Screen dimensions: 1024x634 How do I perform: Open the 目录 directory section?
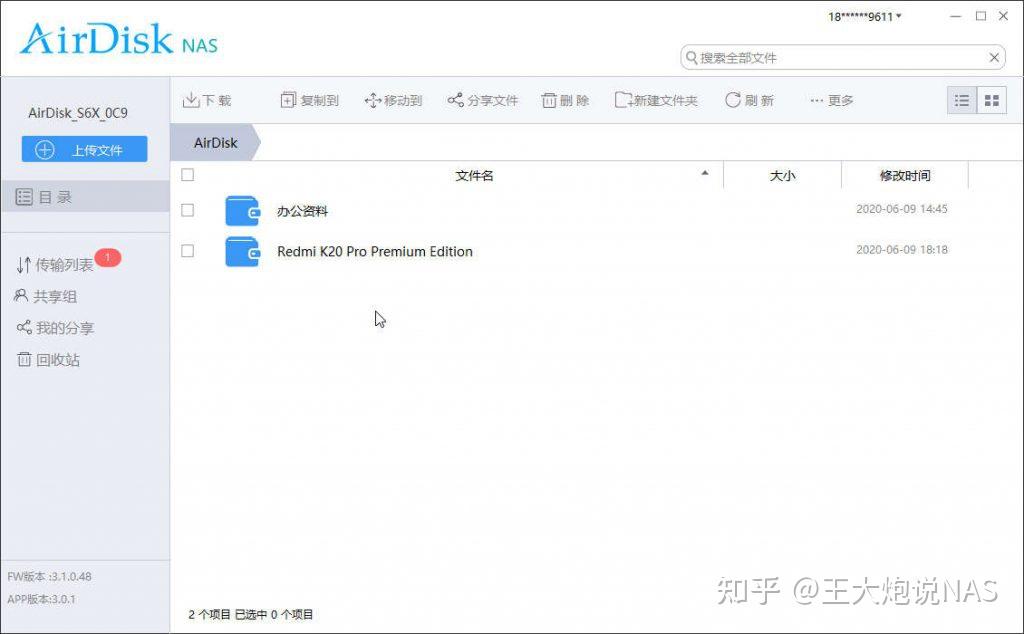coord(45,197)
